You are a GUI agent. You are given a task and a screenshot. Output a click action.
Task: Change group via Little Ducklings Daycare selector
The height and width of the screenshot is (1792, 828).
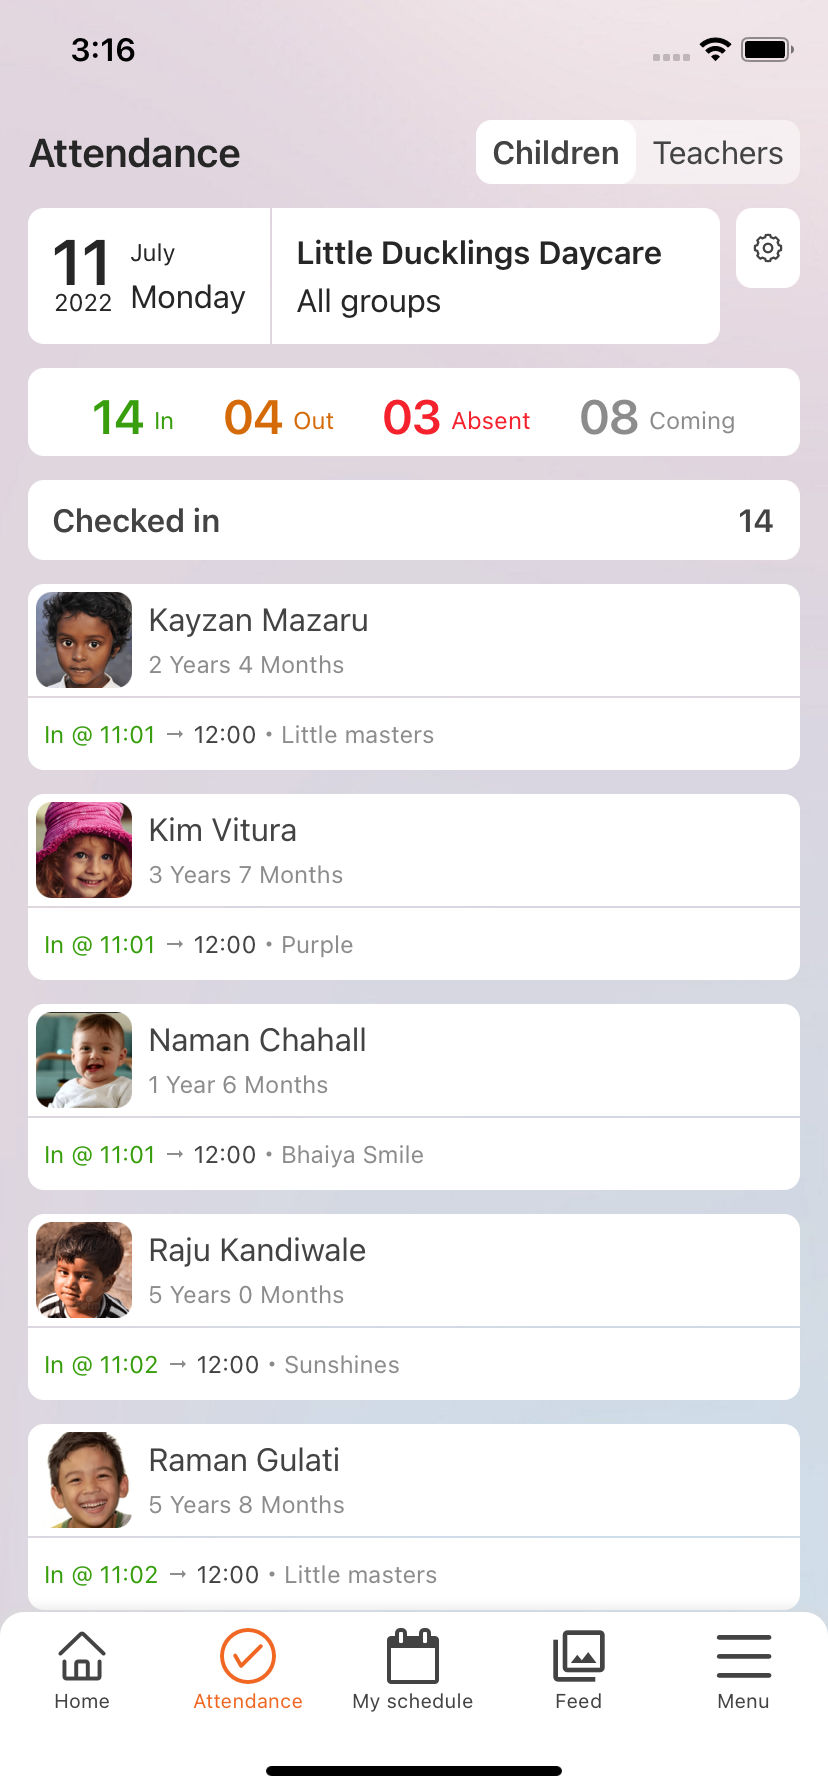click(495, 276)
